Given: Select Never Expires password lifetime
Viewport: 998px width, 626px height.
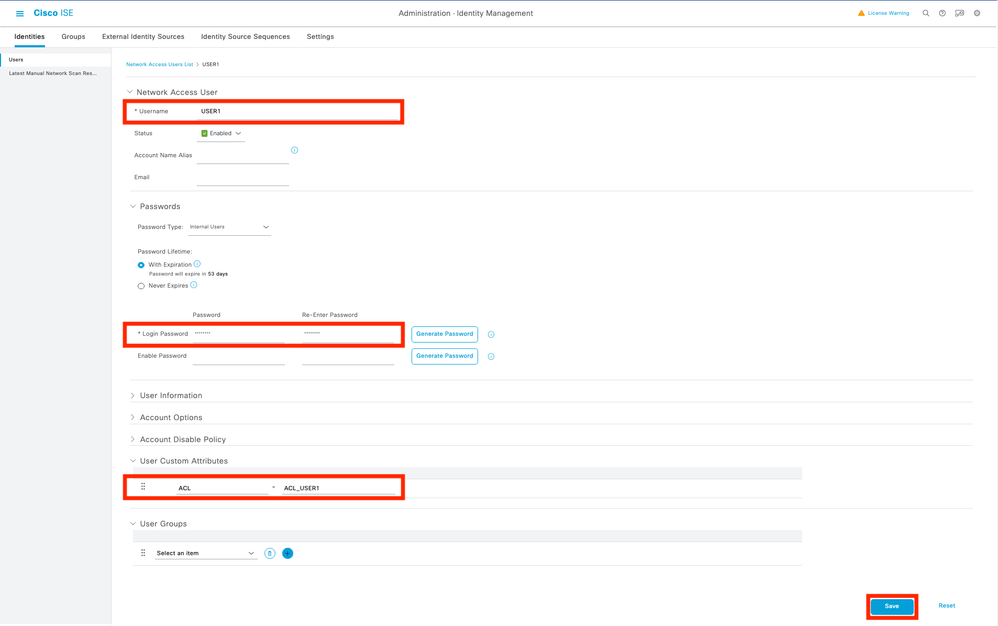Looking at the screenshot, I should point(141,286).
